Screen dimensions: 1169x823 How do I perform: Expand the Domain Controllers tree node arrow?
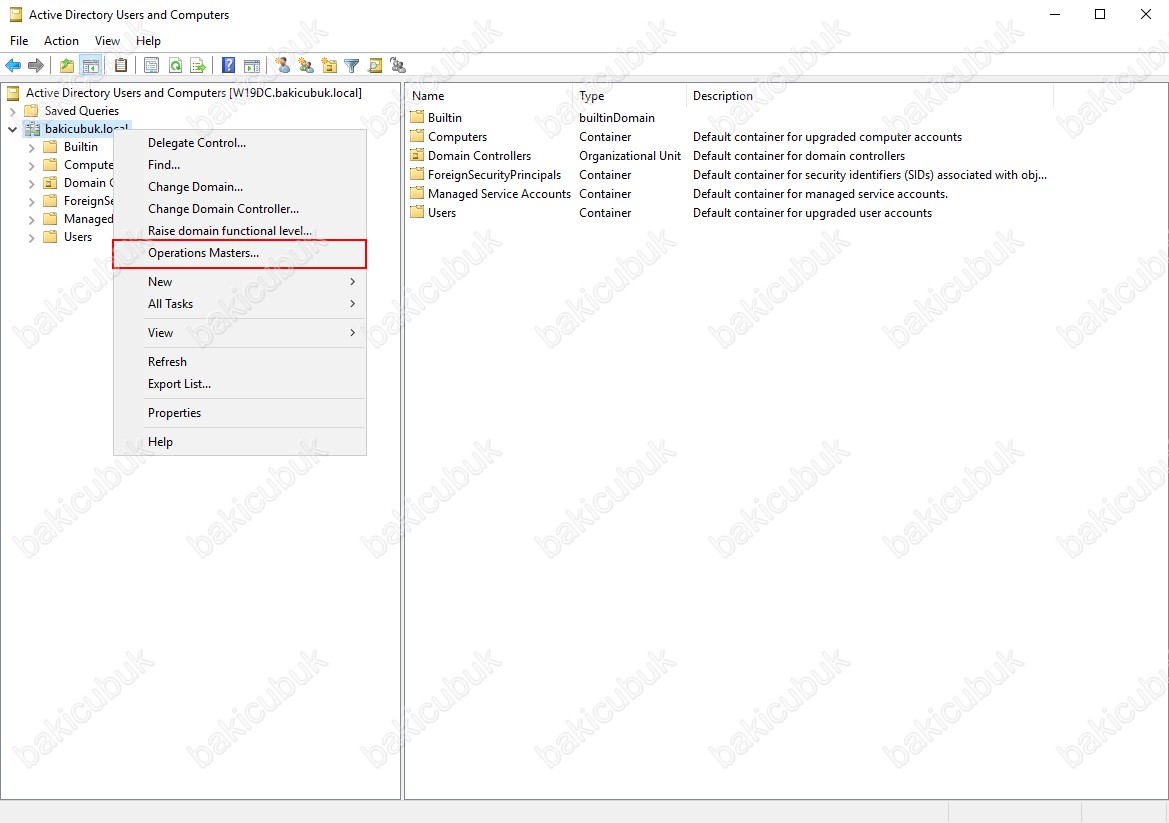[x=31, y=183]
